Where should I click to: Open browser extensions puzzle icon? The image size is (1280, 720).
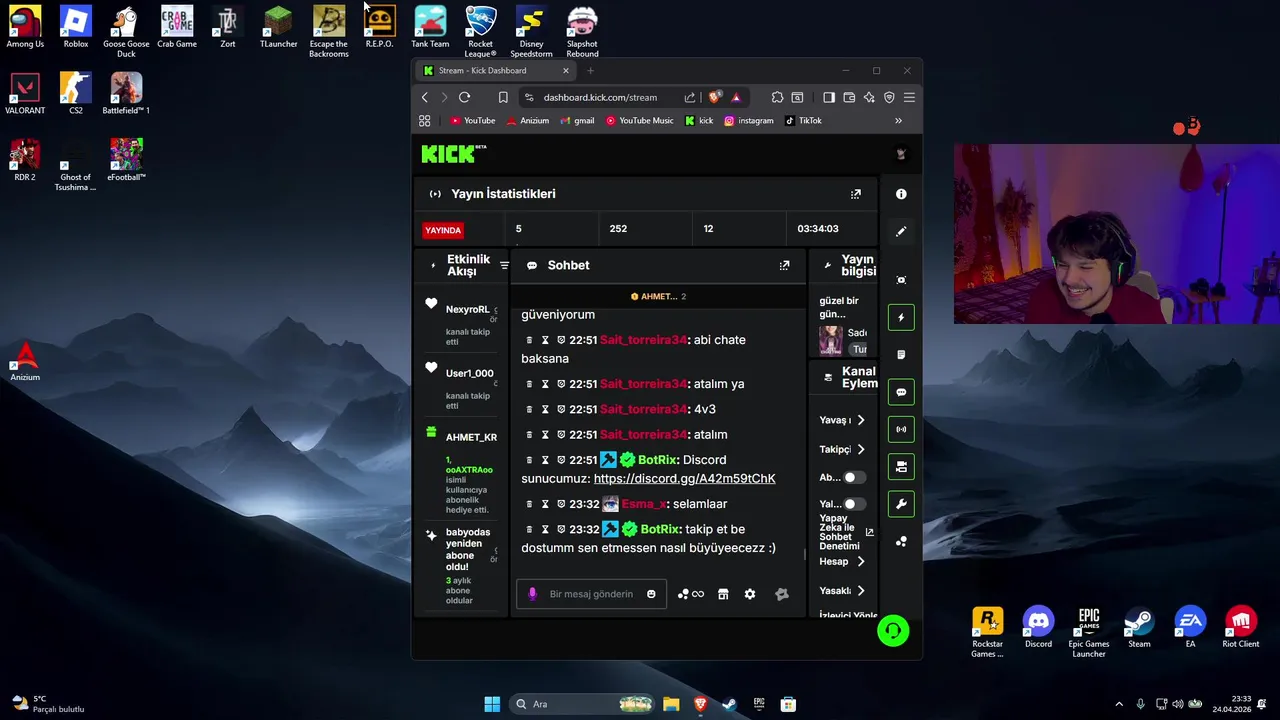pos(777,97)
